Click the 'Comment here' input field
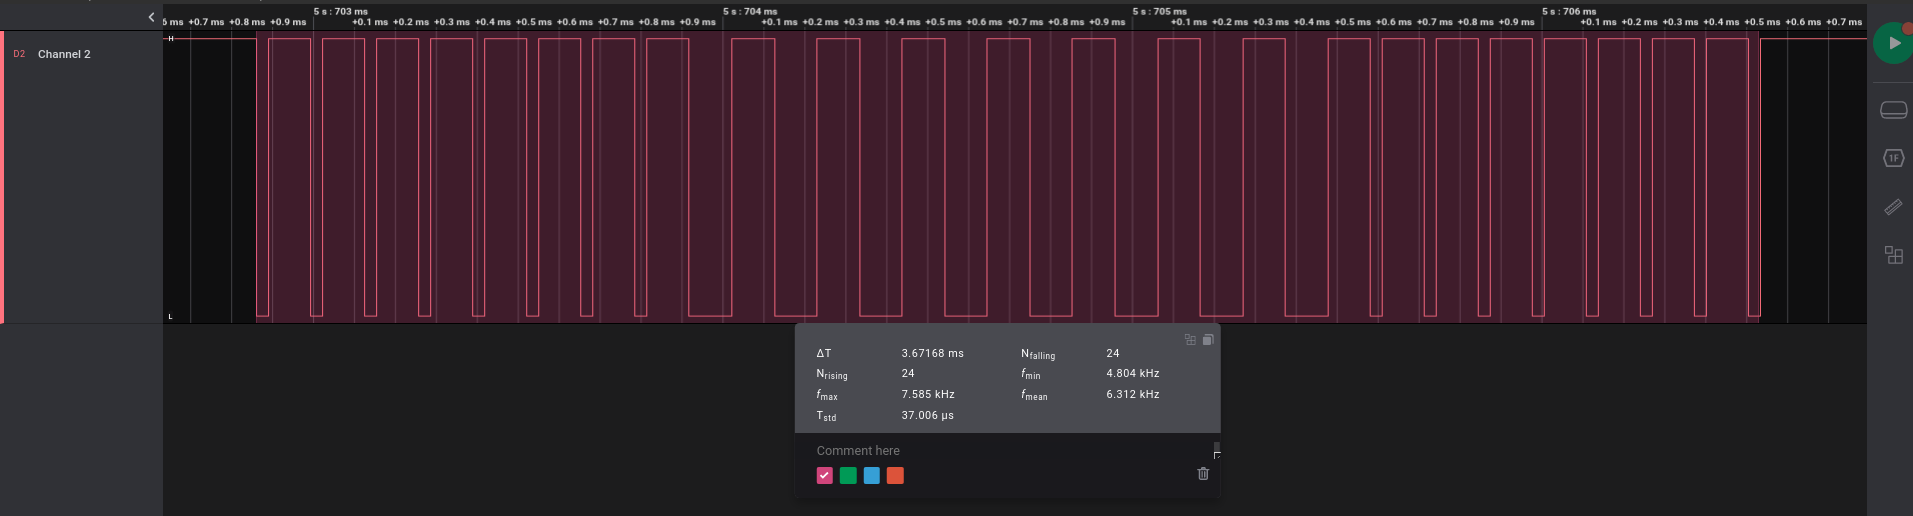Image resolution: width=1913 pixels, height=516 pixels. (1010, 451)
